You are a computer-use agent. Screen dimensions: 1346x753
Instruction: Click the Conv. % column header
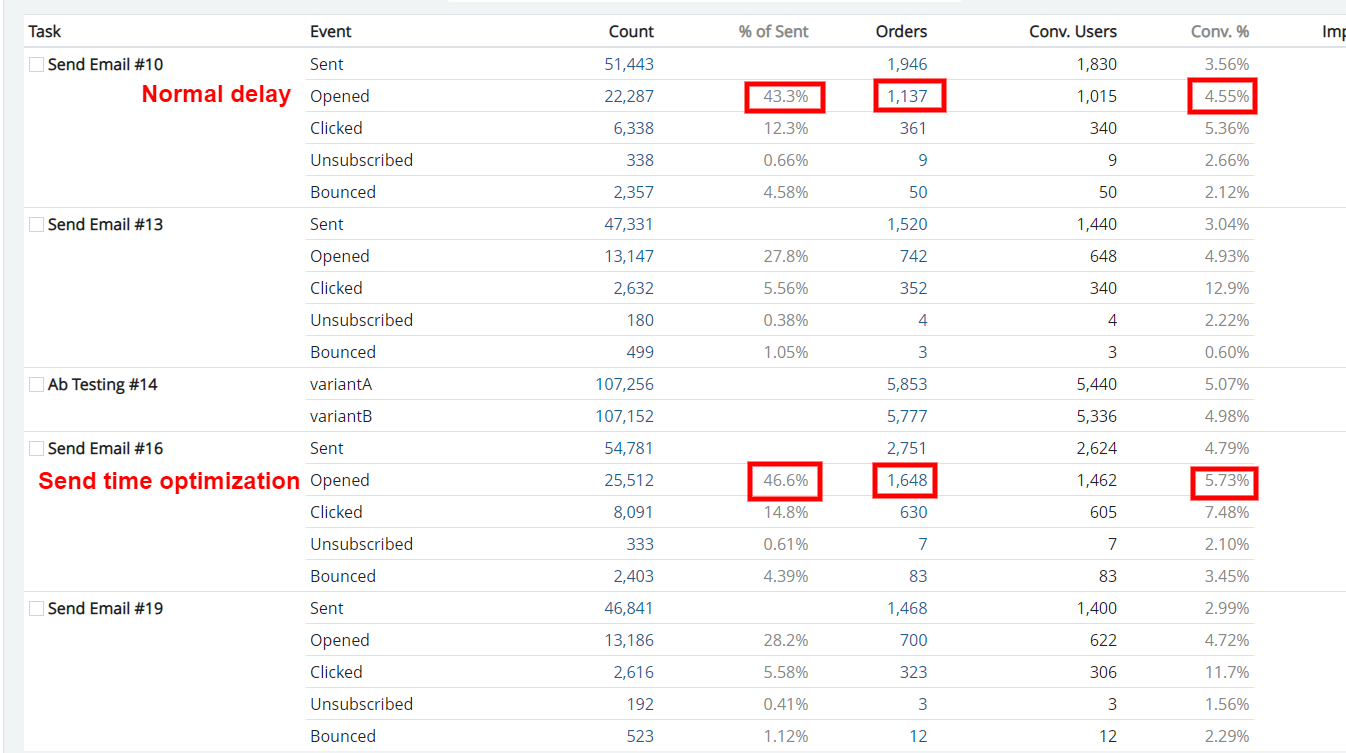click(x=1221, y=31)
